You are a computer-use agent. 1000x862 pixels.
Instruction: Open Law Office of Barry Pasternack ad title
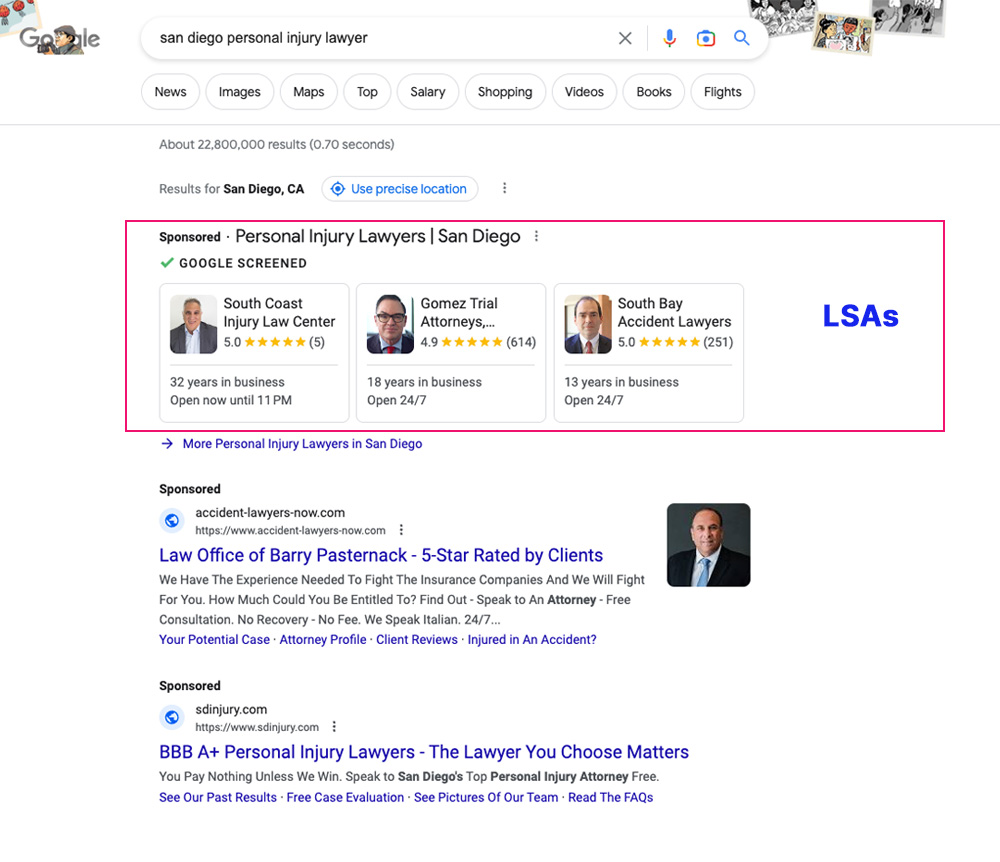tap(381, 555)
